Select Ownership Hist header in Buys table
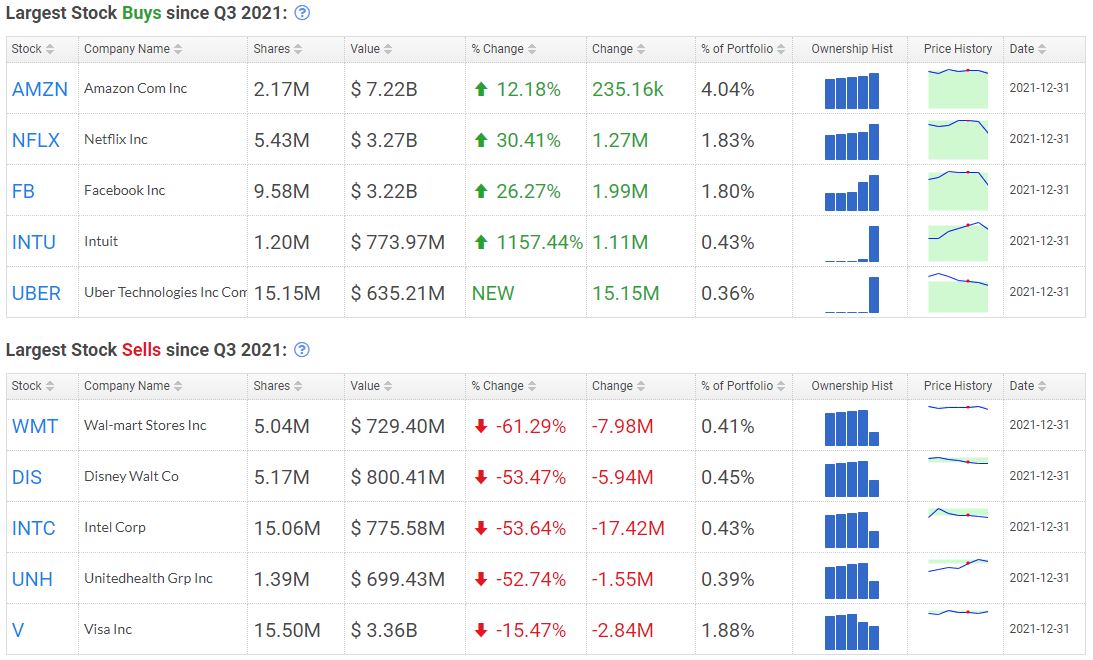 tap(852, 49)
